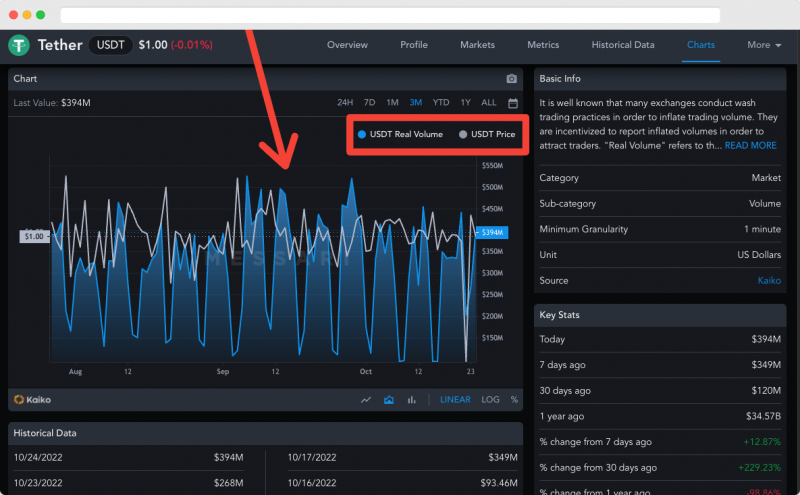Click the 10/16/2022 historical data row

pos(403,483)
